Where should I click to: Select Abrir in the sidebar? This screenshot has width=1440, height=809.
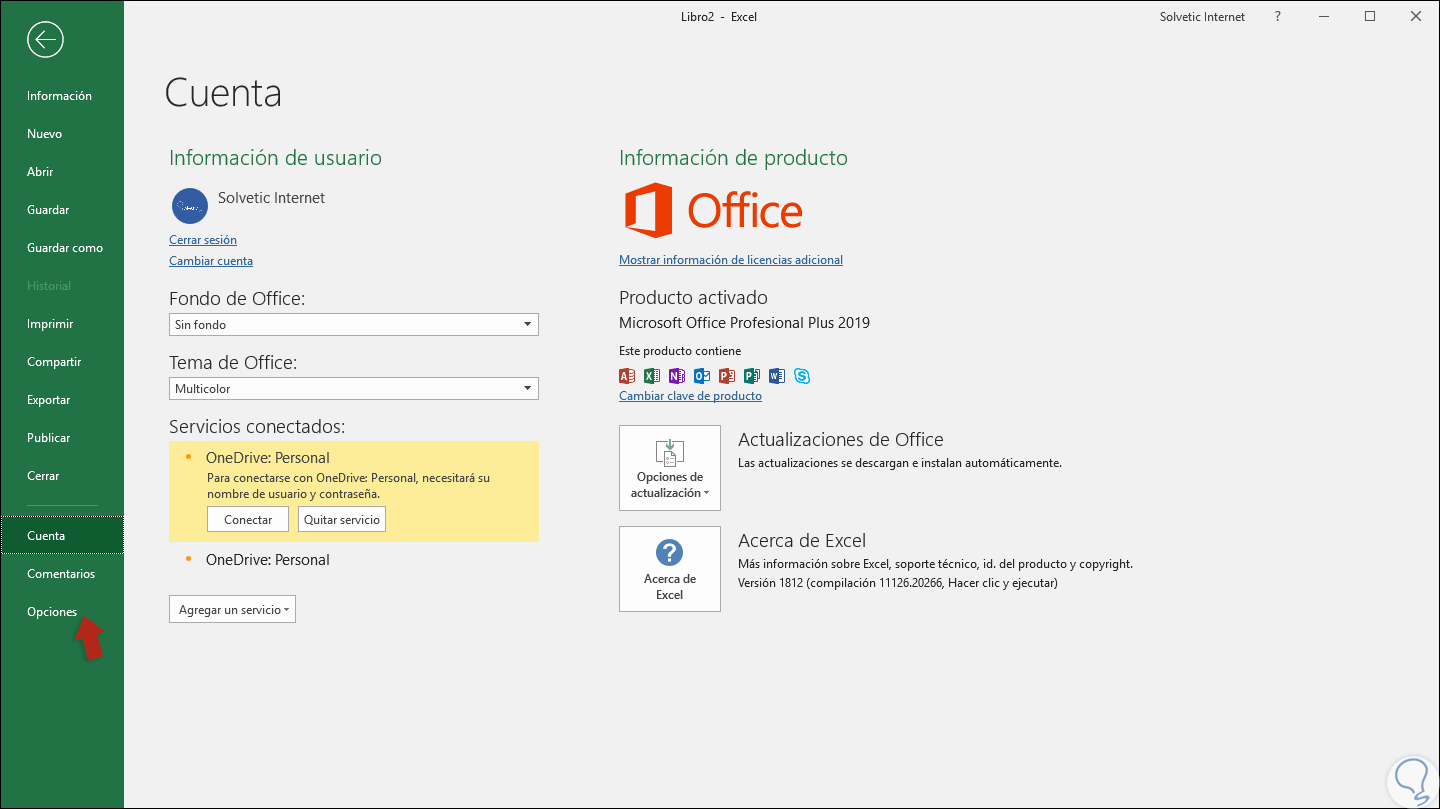coord(62,172)
